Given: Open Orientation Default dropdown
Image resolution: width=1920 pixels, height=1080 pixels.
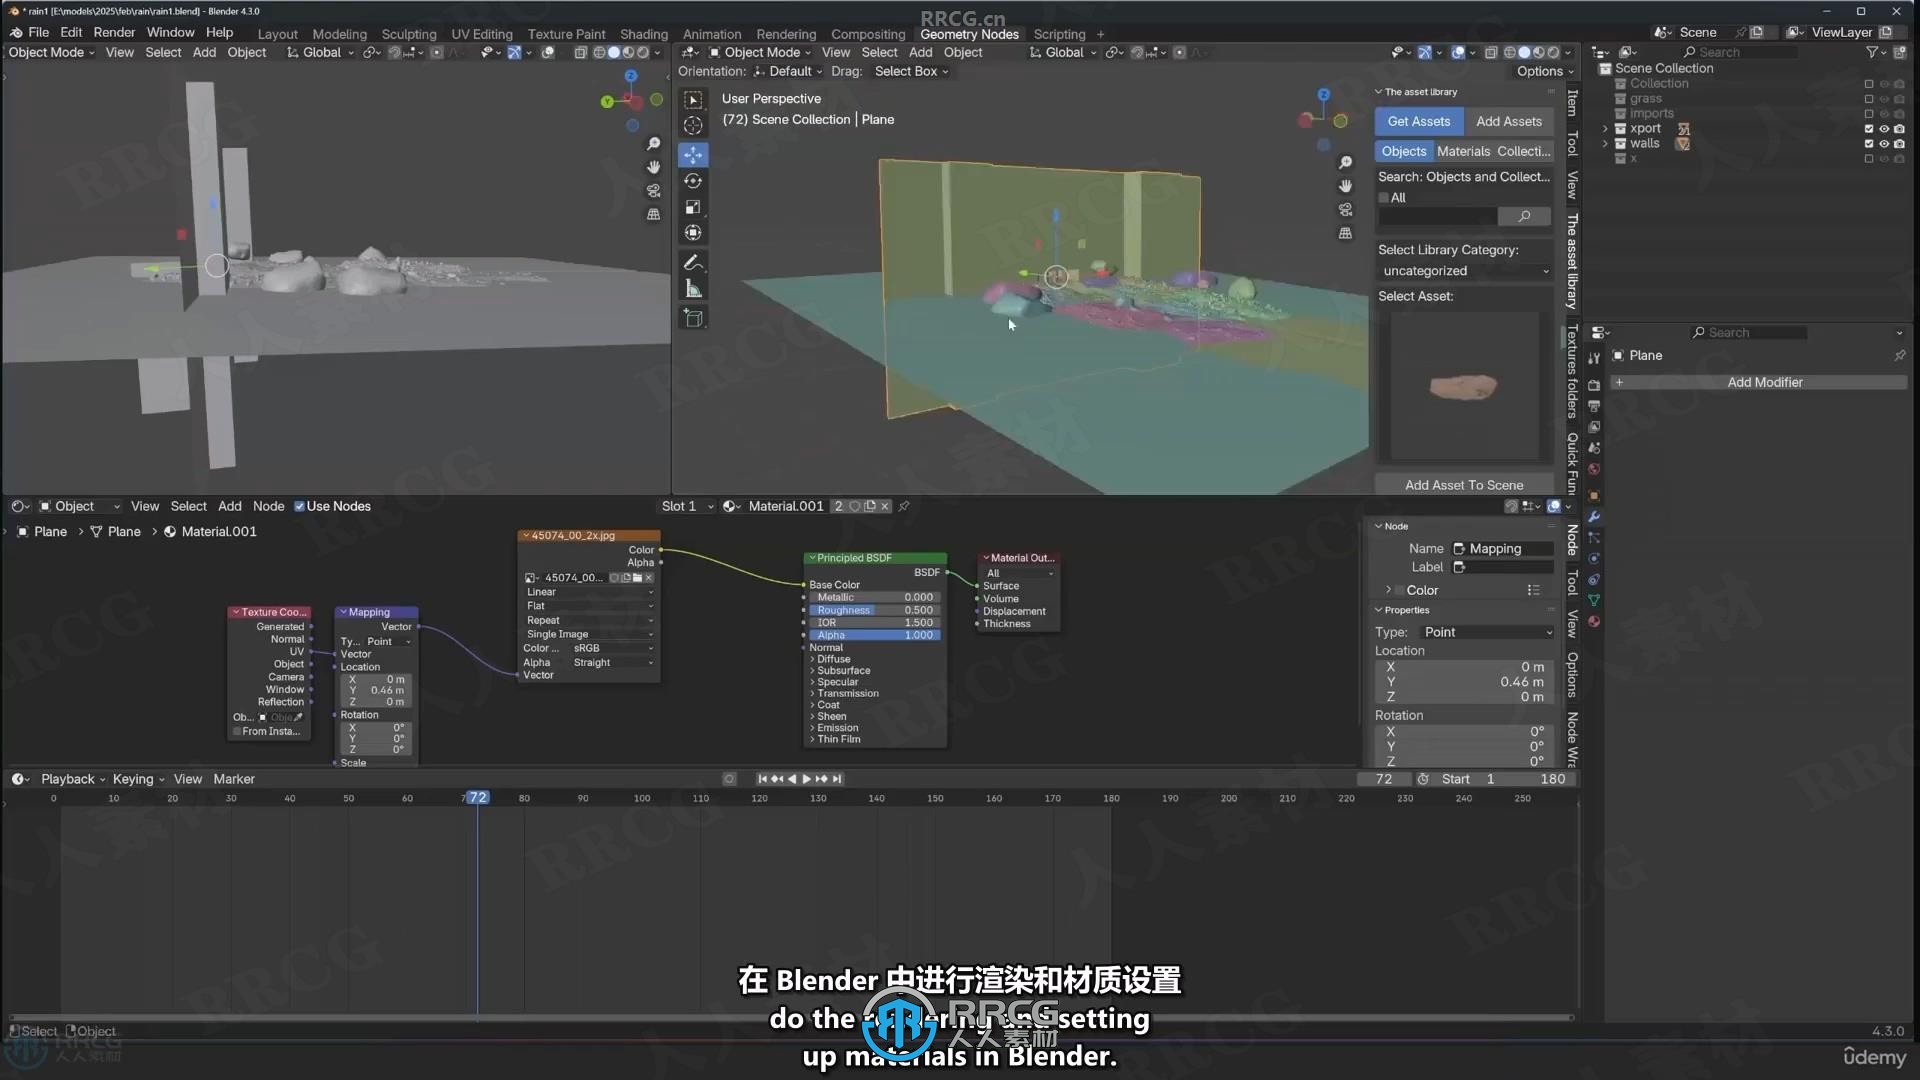Looking at the screenshot, I should pyautogui.click(x=789, y=72).
